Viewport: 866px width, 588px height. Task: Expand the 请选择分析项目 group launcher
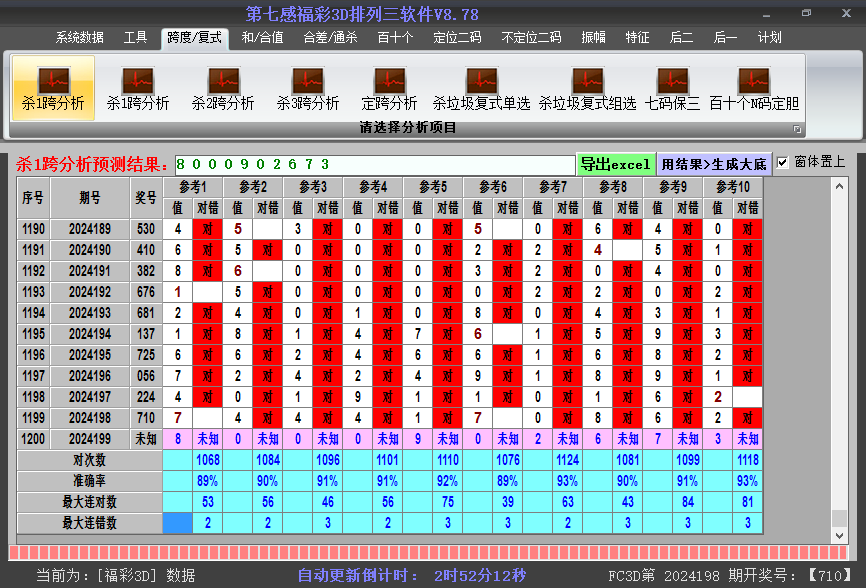tap(797, 129)
